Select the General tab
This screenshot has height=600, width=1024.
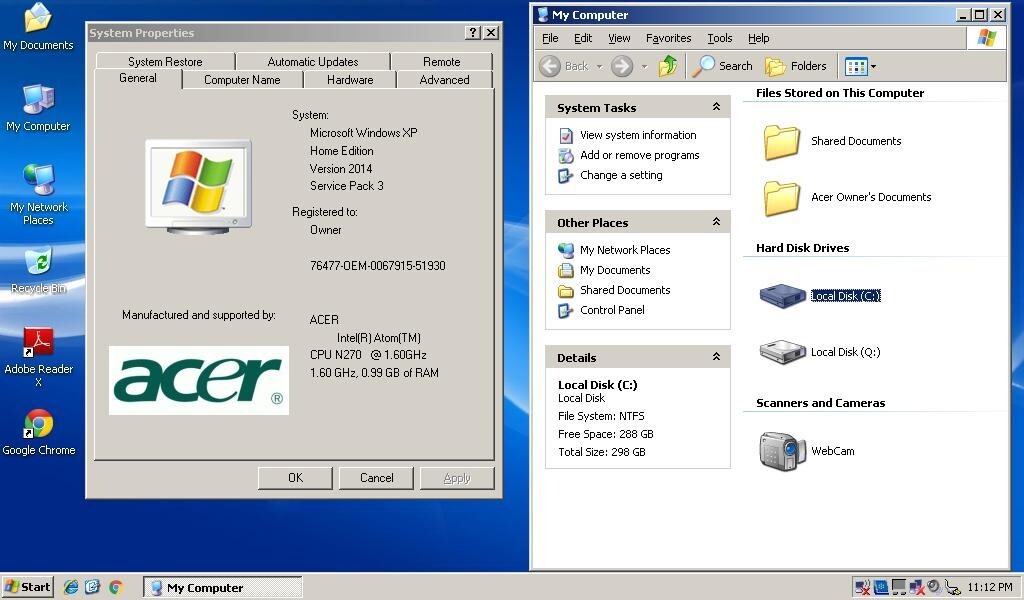[x=138, y=78]
